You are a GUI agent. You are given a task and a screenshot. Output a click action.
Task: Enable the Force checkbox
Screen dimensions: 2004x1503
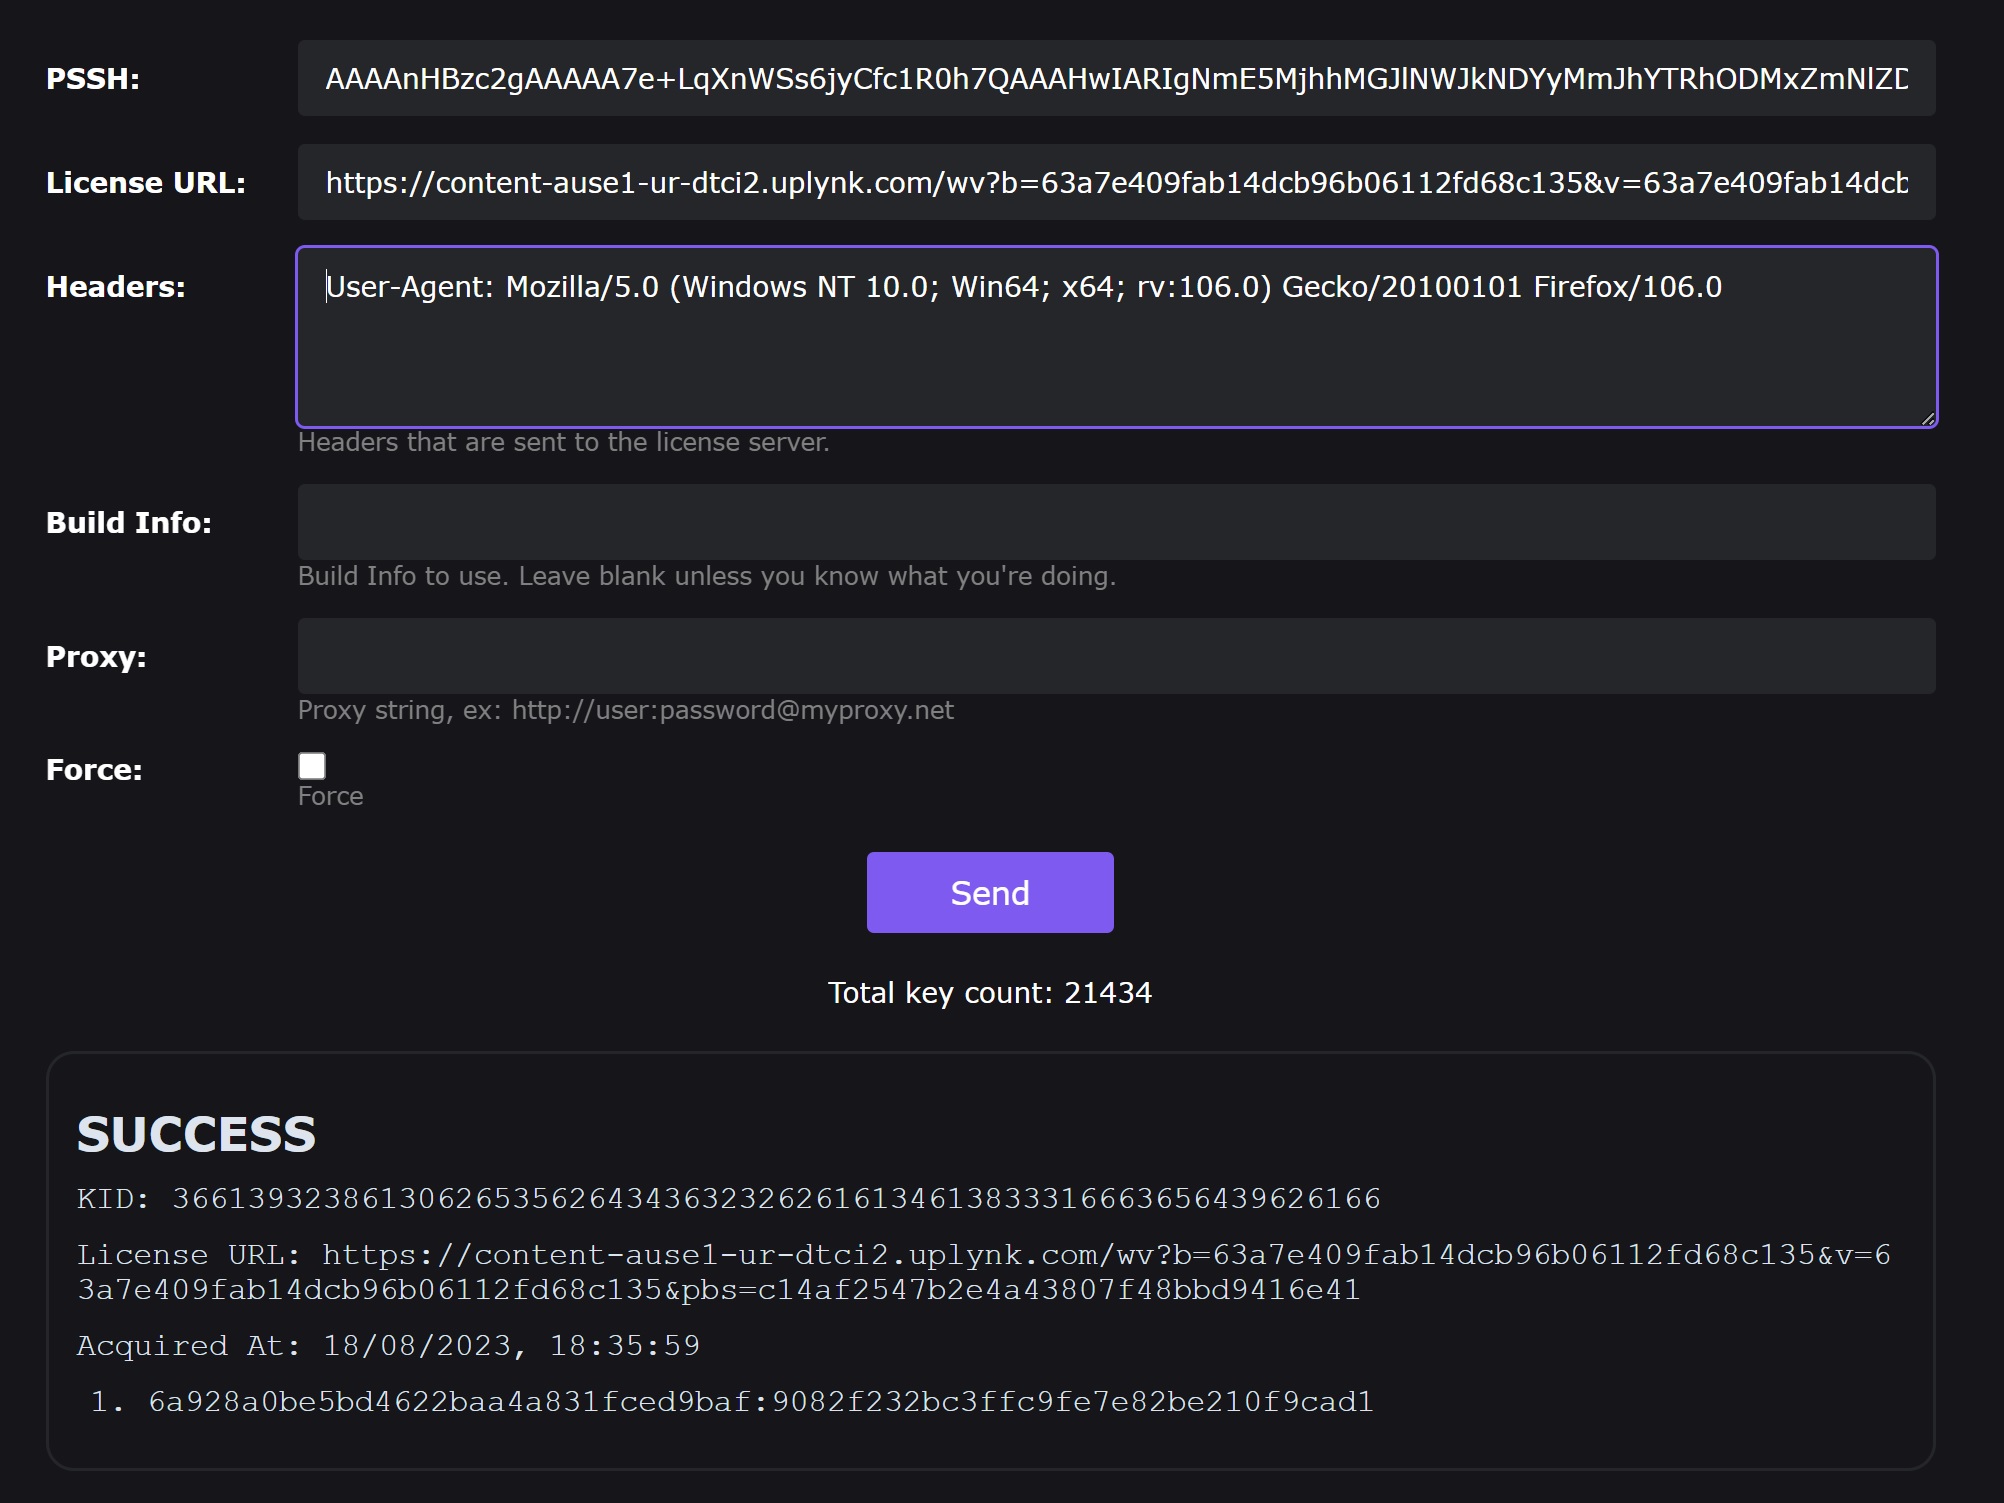tap(312, 766)
